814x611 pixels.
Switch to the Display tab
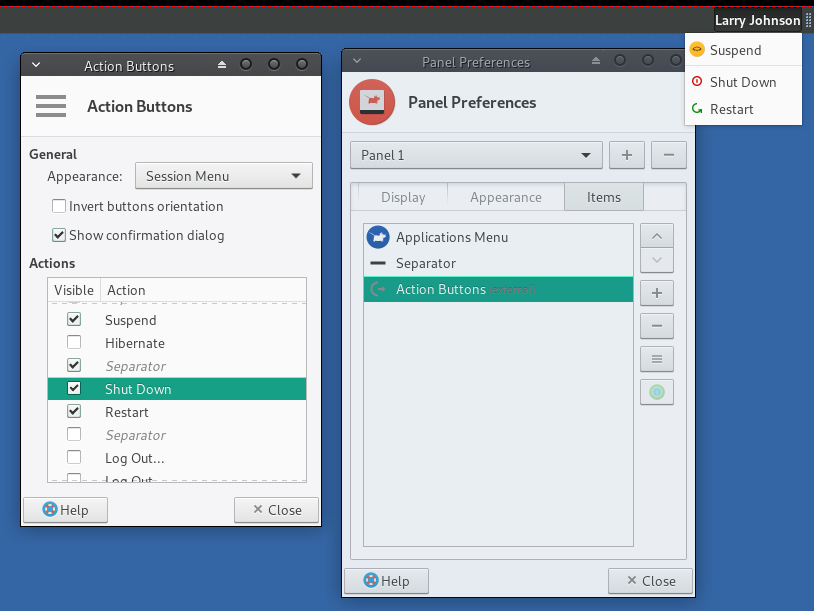pyautogui.click(x=403, y=197)
